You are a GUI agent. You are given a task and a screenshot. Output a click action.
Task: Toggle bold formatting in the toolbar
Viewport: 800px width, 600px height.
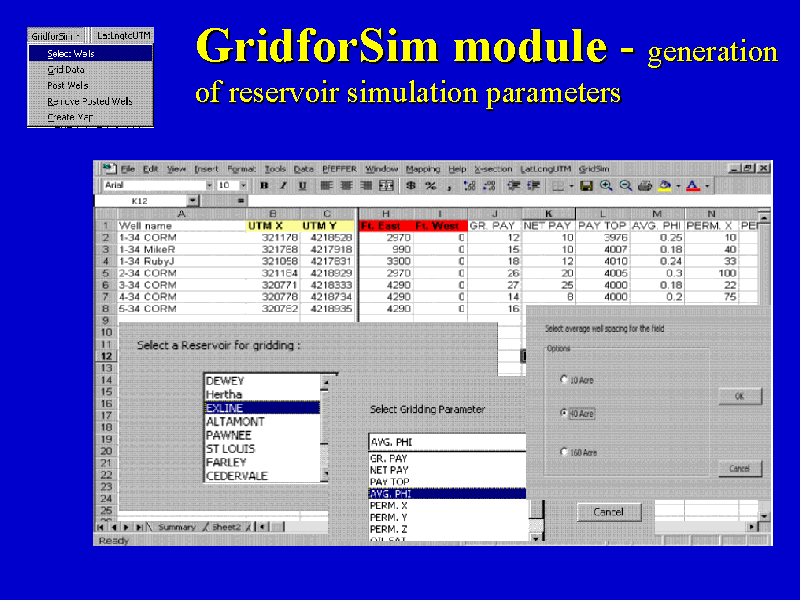[x=264, y=186]
